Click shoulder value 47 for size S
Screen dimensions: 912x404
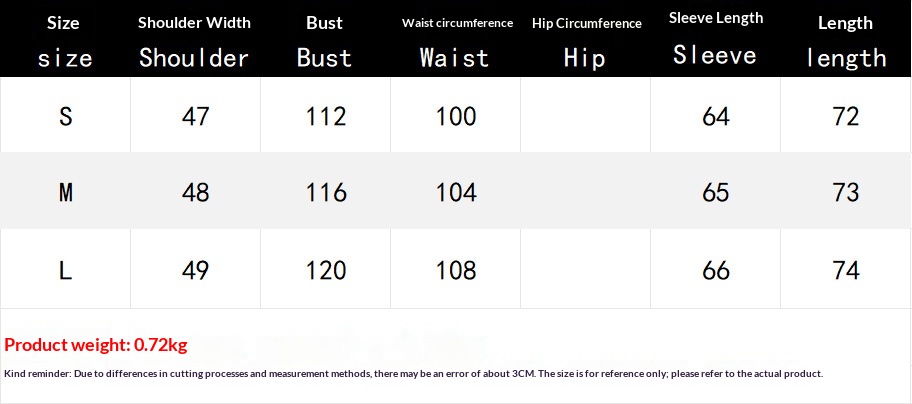pyautogui.click(x=195, y=116)
